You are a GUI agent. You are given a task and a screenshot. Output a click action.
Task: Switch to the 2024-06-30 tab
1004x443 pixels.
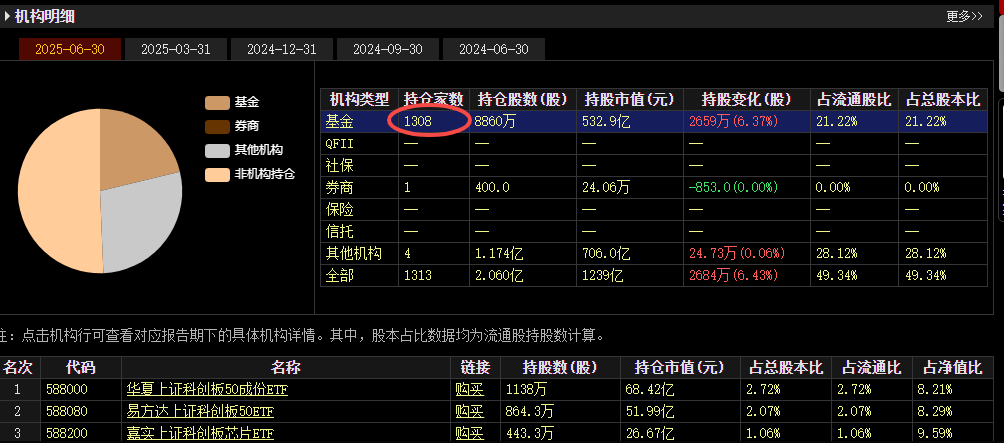pyautogui.click(x=493, y=49)
